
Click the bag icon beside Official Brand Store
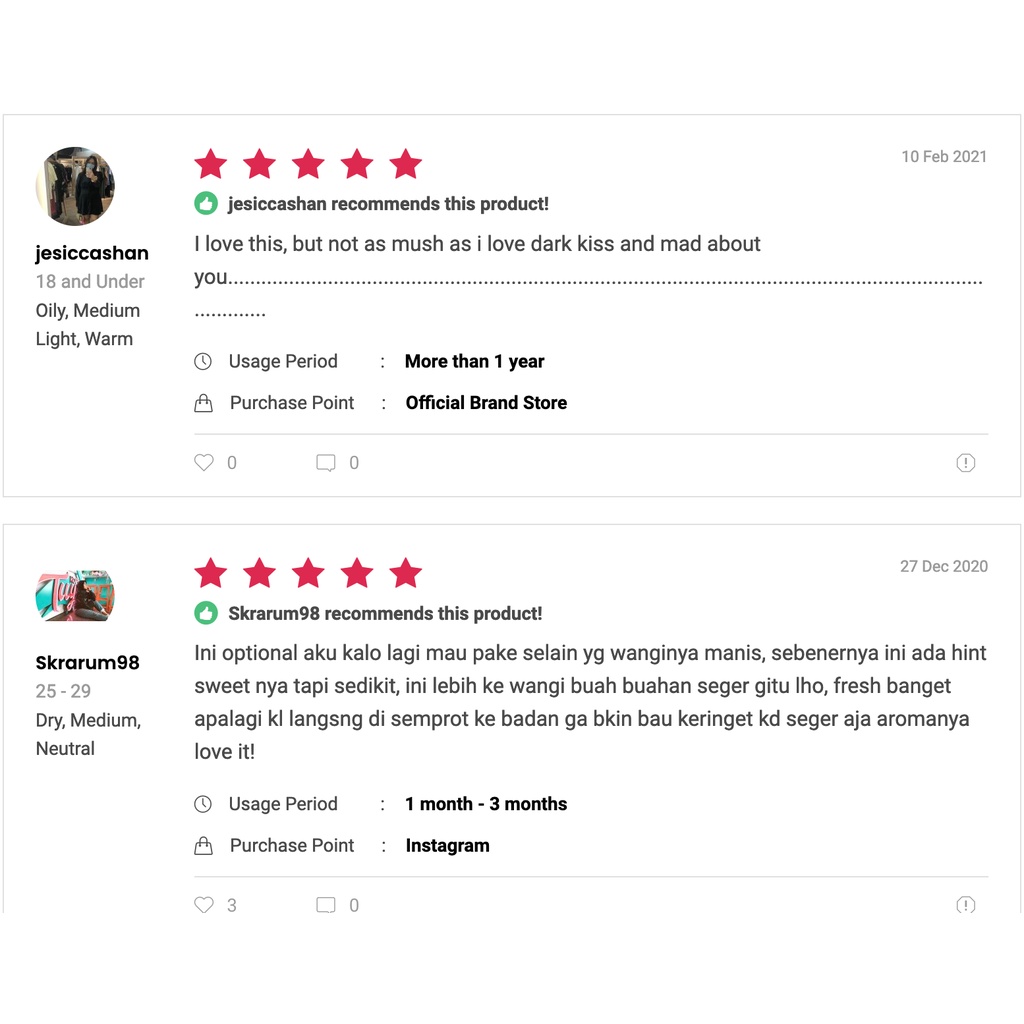203,403
